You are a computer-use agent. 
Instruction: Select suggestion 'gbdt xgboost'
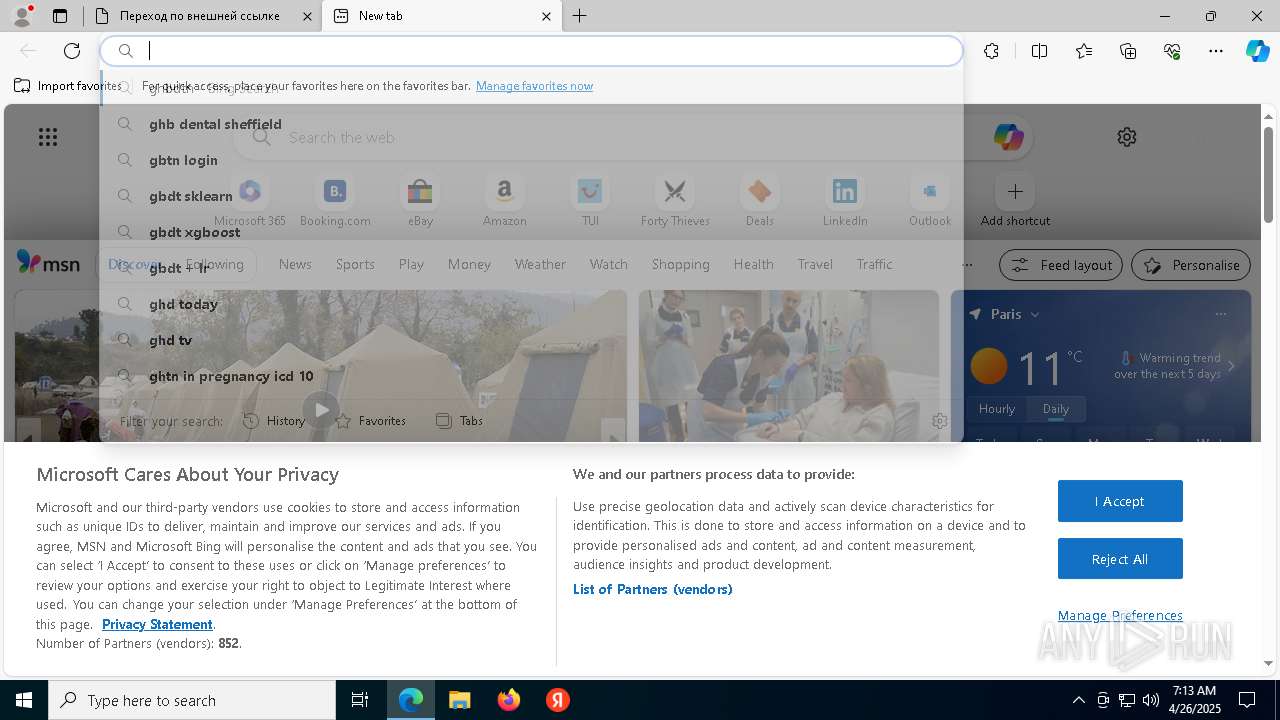pos(531,232)
